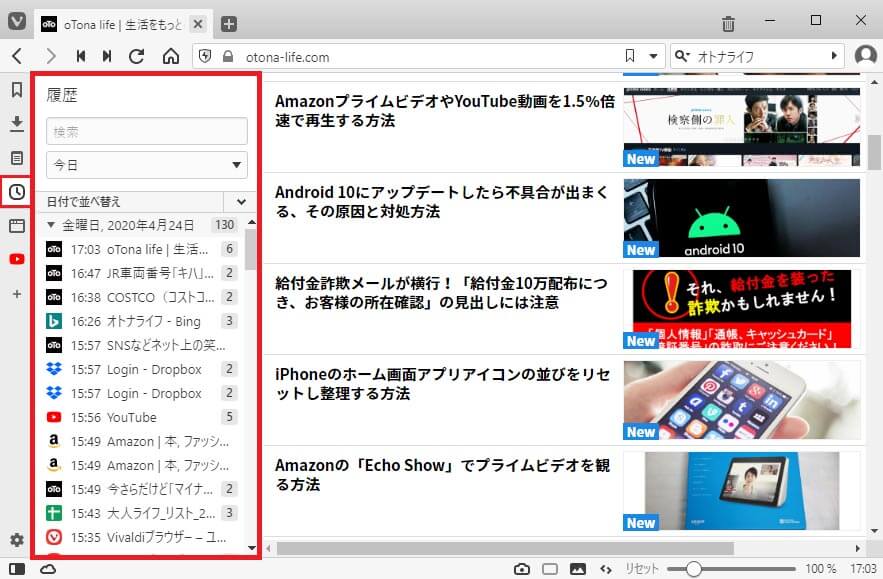Image resolution: width=883 pixels, height=579 pixels.
Task: Open 16:26 オトナライフ - Bing entry
Action: pyautogui.click(x=141, y=321)
